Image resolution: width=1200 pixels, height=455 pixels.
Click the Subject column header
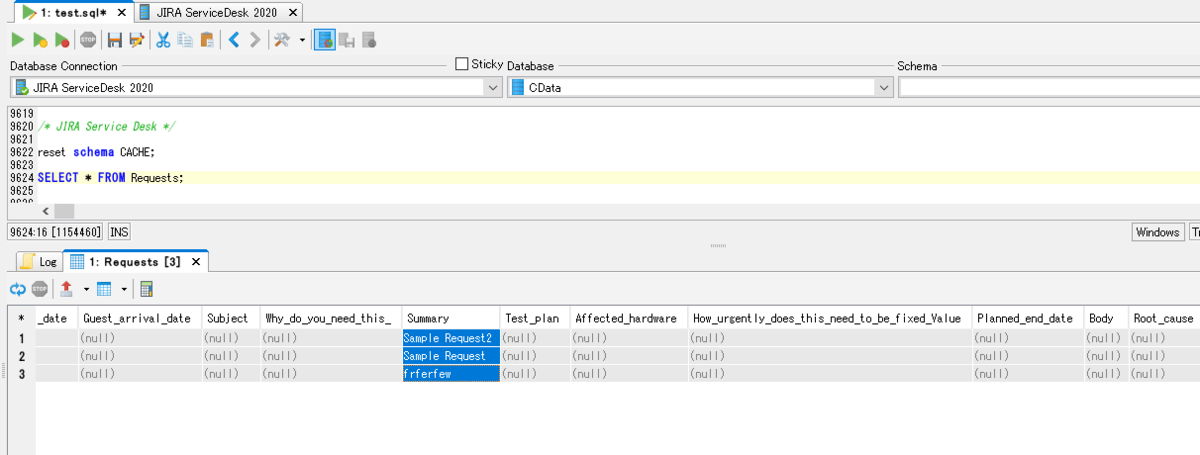coord(231,318)
